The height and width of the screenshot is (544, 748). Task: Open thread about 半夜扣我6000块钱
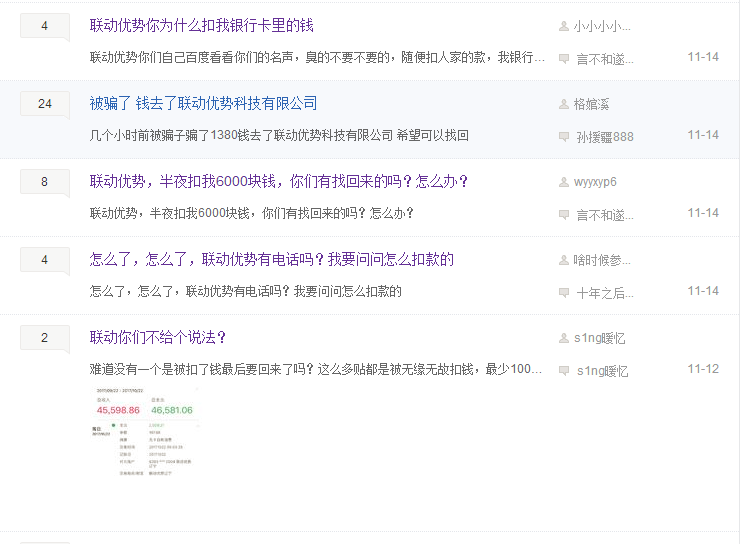pos(279,181)
